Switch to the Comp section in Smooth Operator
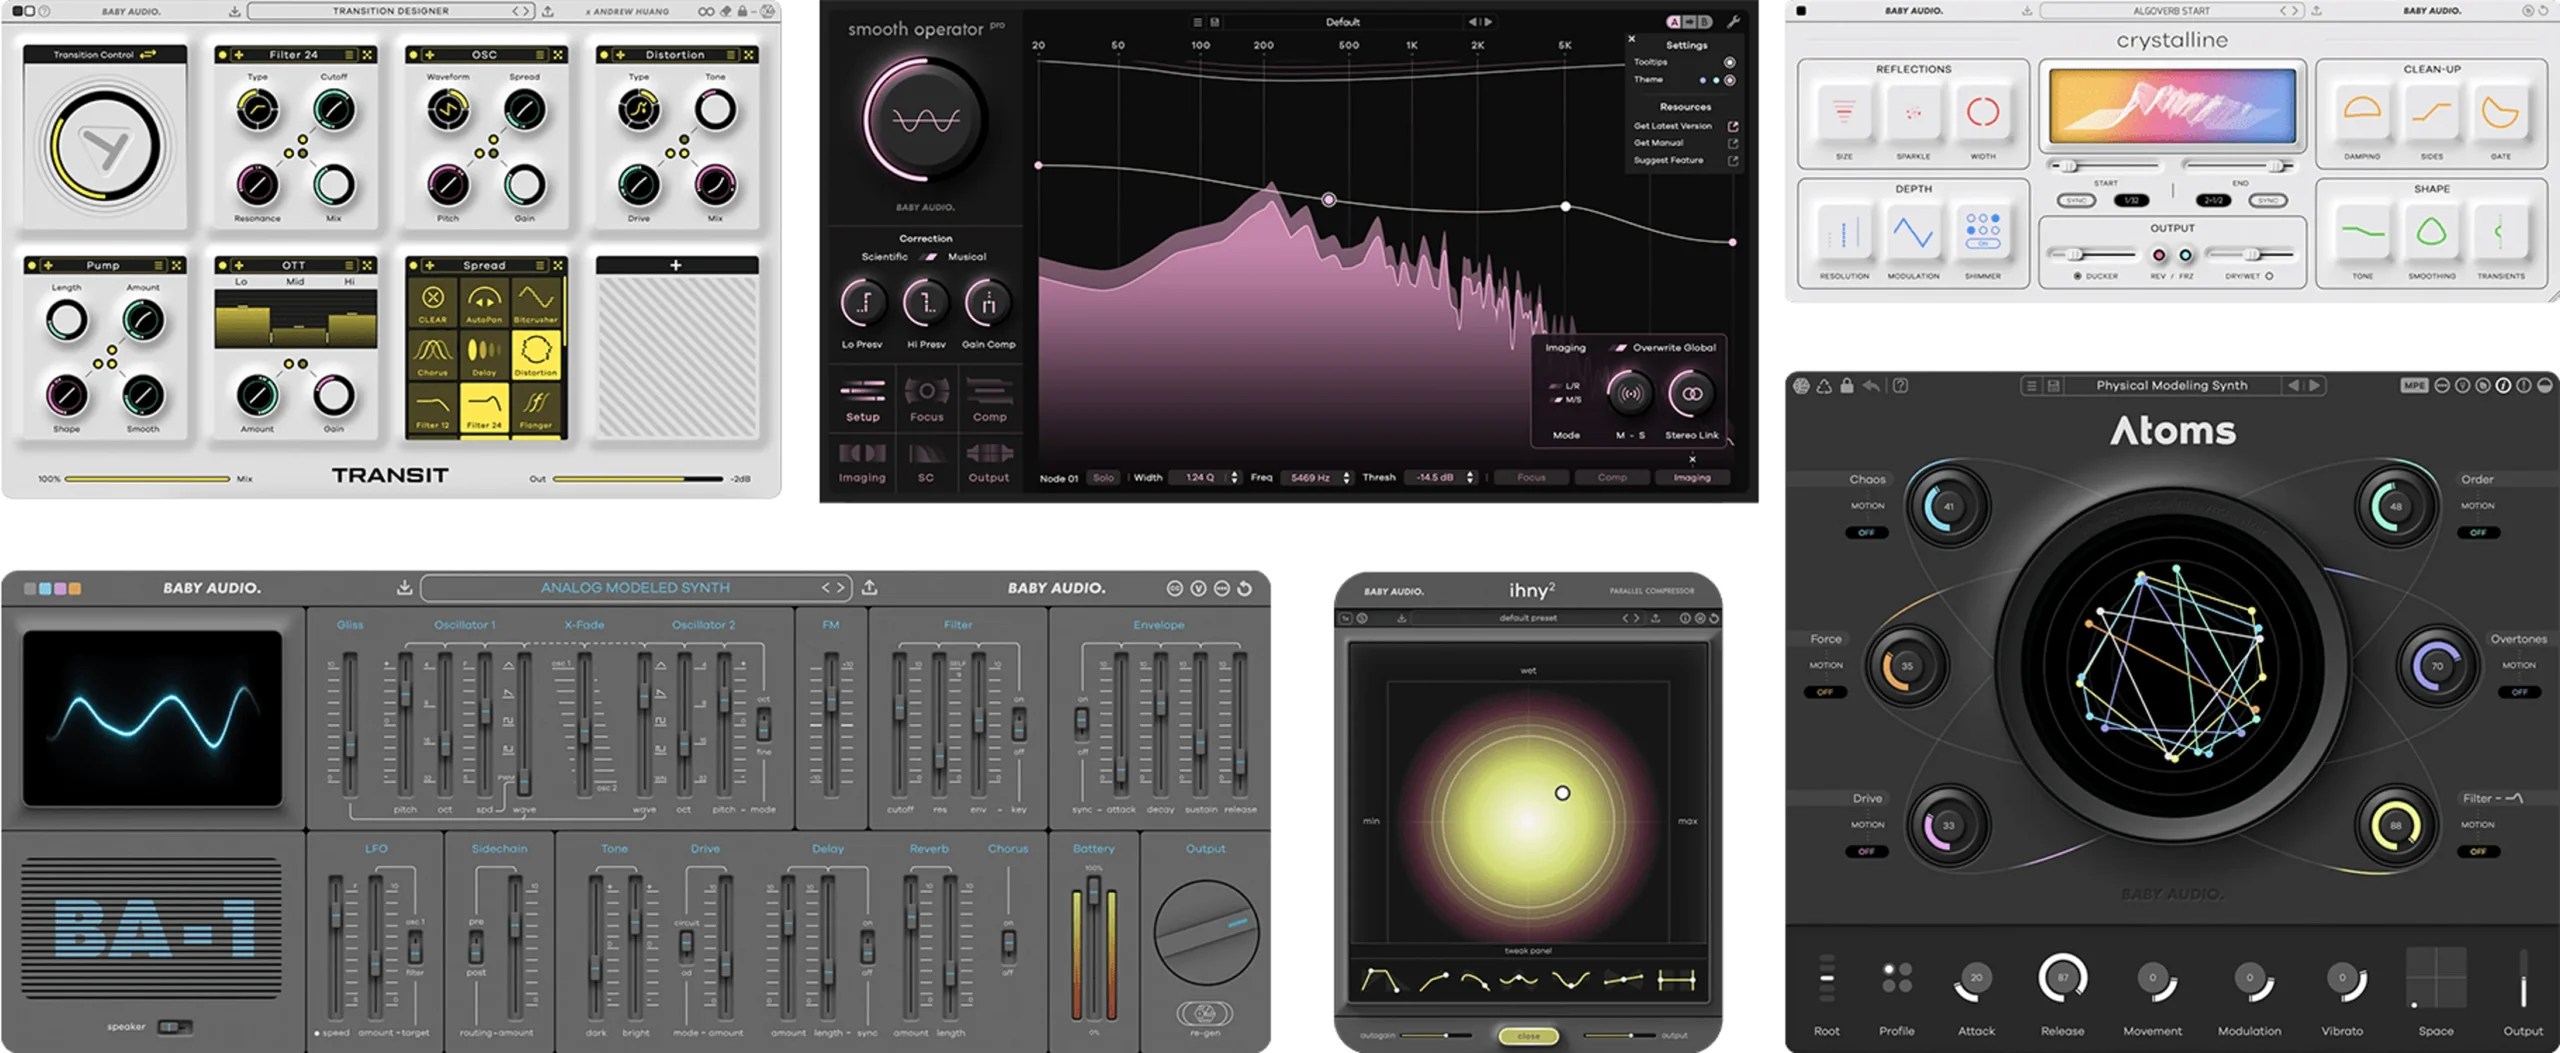 point(989,400)
